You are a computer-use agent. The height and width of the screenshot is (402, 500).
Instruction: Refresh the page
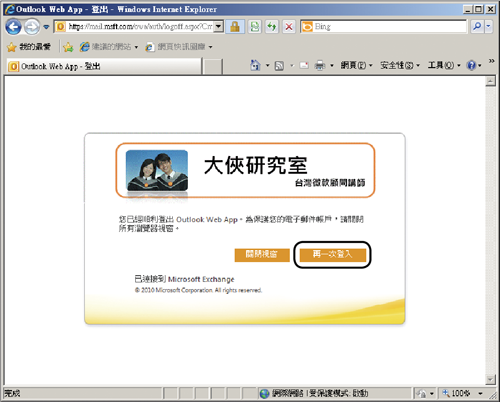tap(272, 26)
